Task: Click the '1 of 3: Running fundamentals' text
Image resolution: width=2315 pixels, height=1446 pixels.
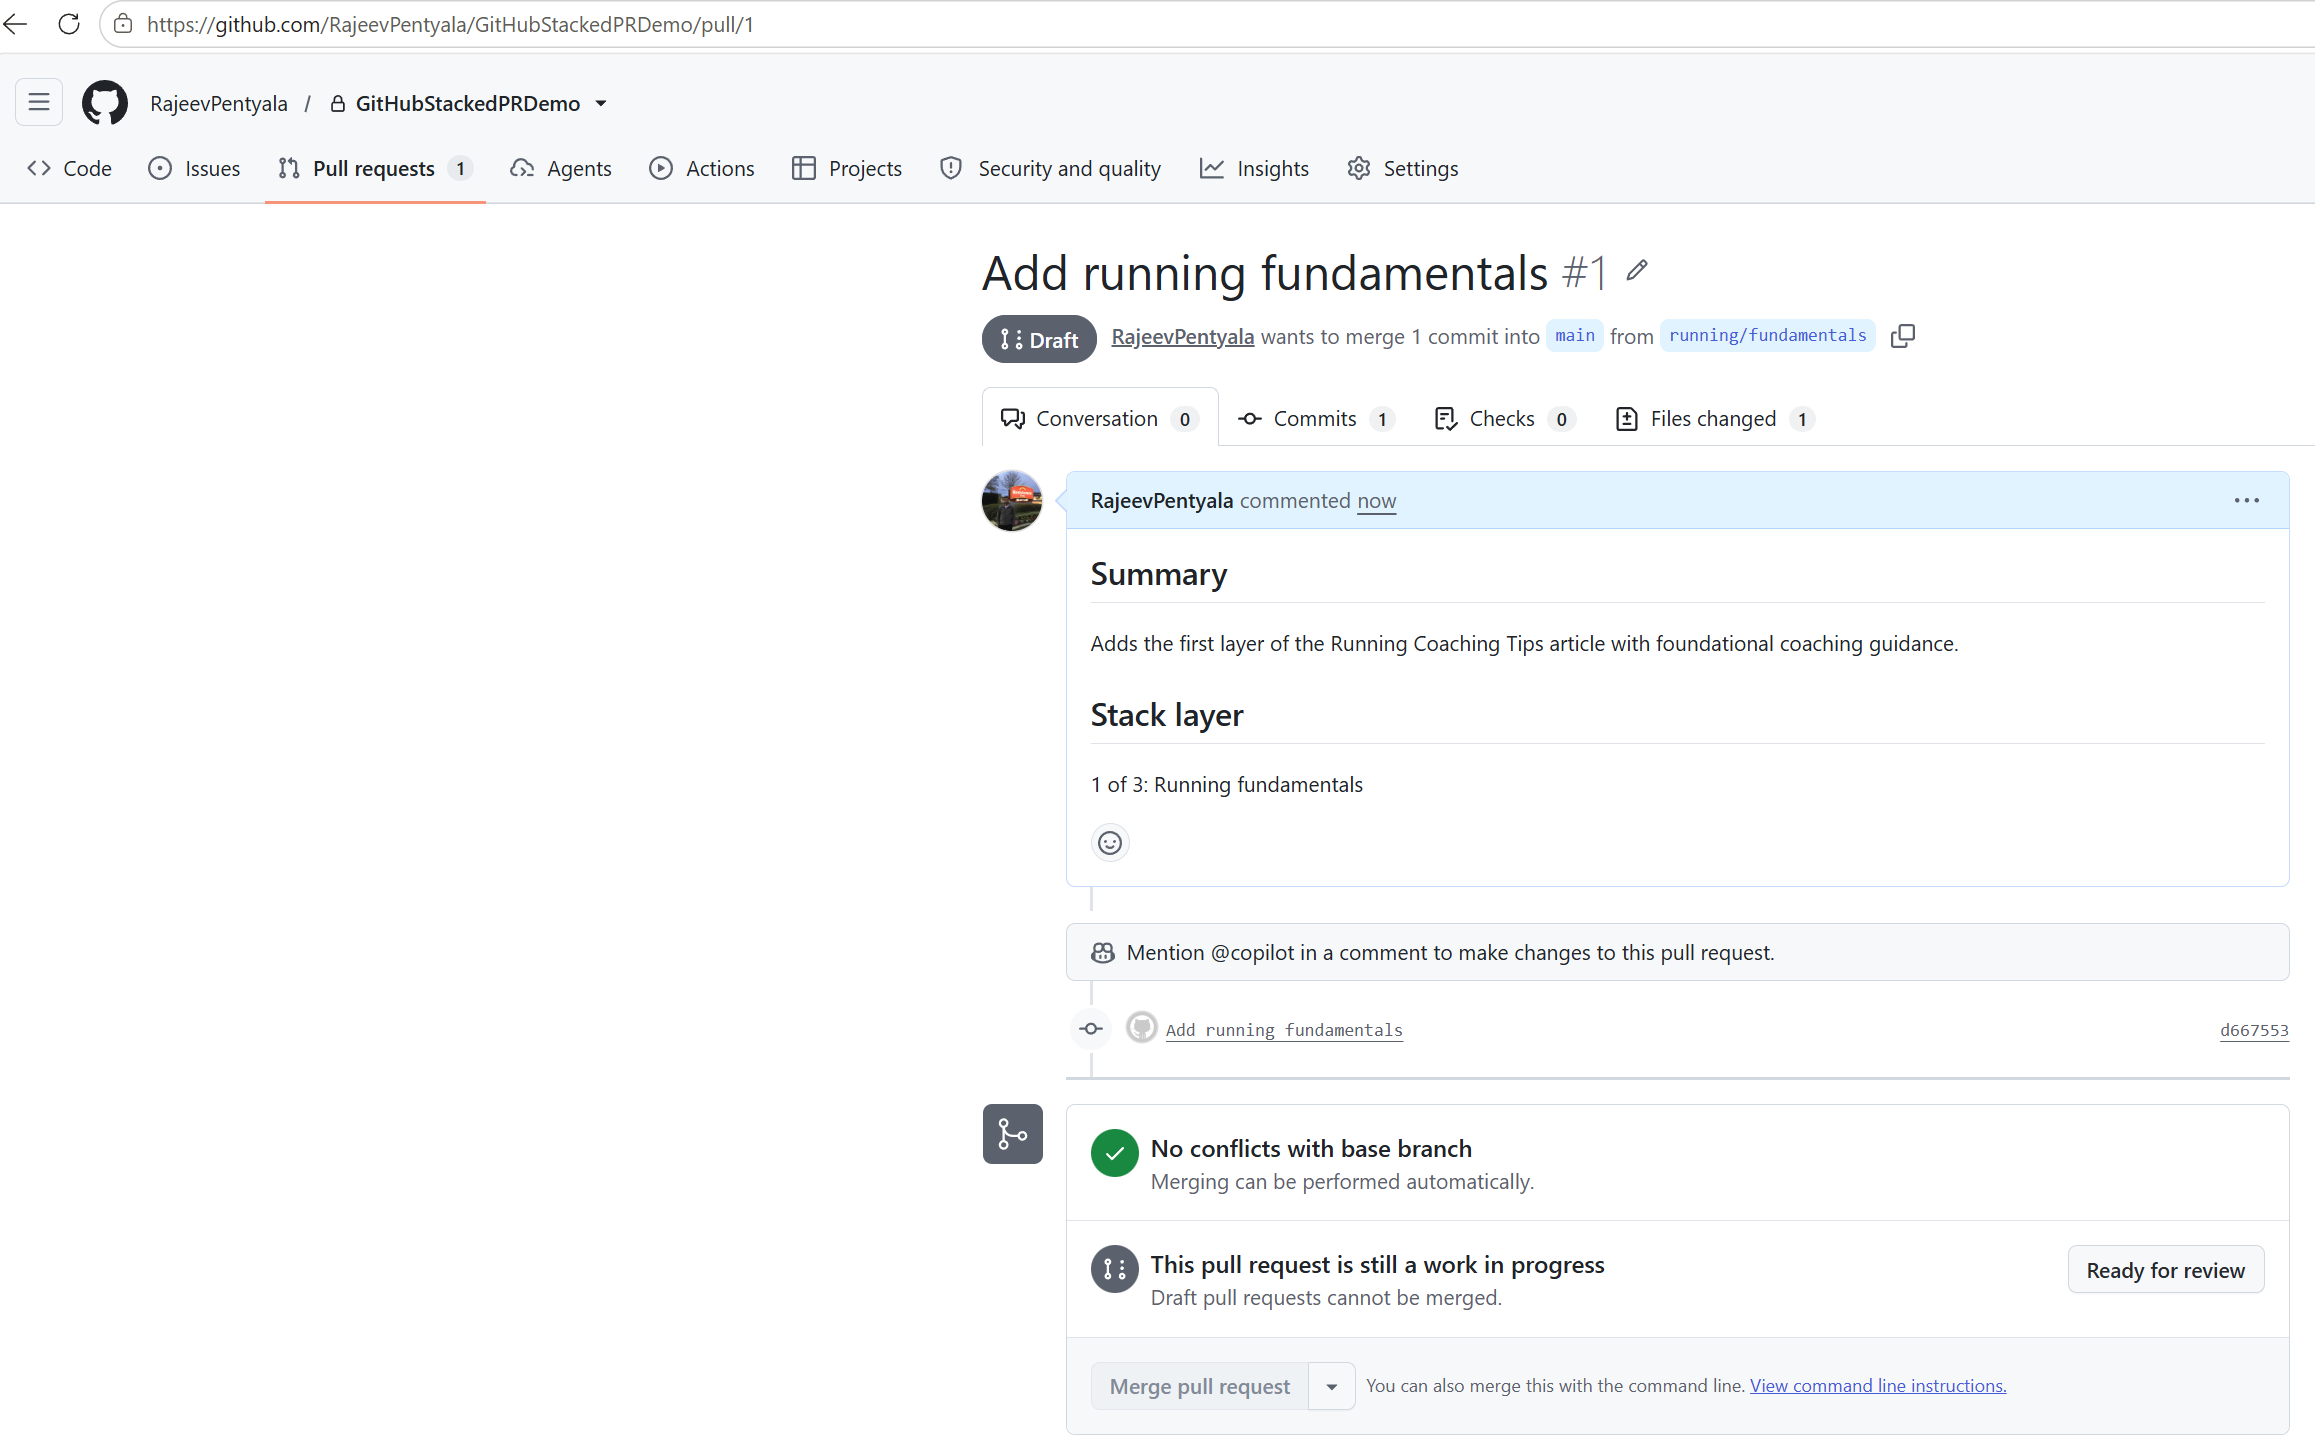Action: tap(1226, 785)
